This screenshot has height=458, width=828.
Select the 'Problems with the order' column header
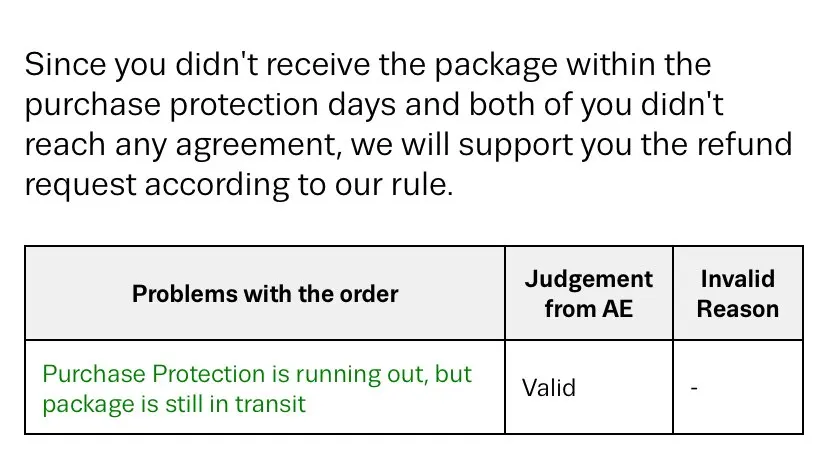pos(265,294)
